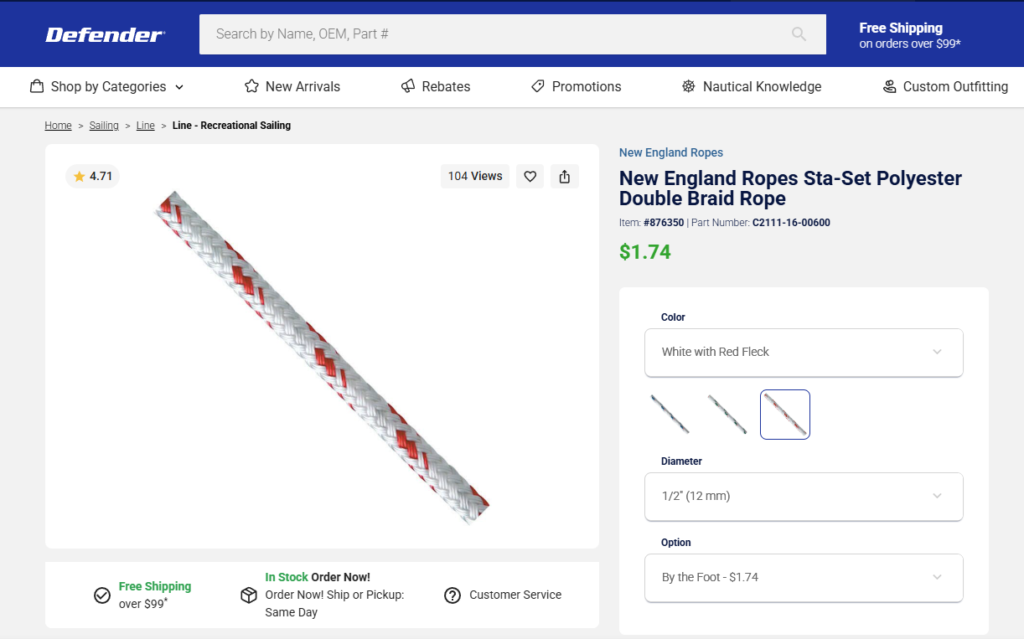Add product to wishlist with heart icon
The height and width of the screenshot is (639, 1024).
530,176
